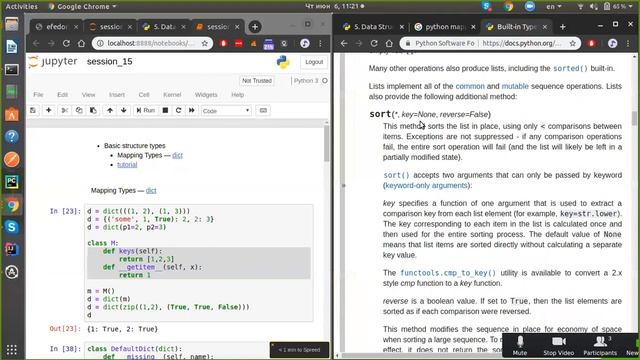
Task: Show applications grid in Ubuntu dock
Action: 12,349
